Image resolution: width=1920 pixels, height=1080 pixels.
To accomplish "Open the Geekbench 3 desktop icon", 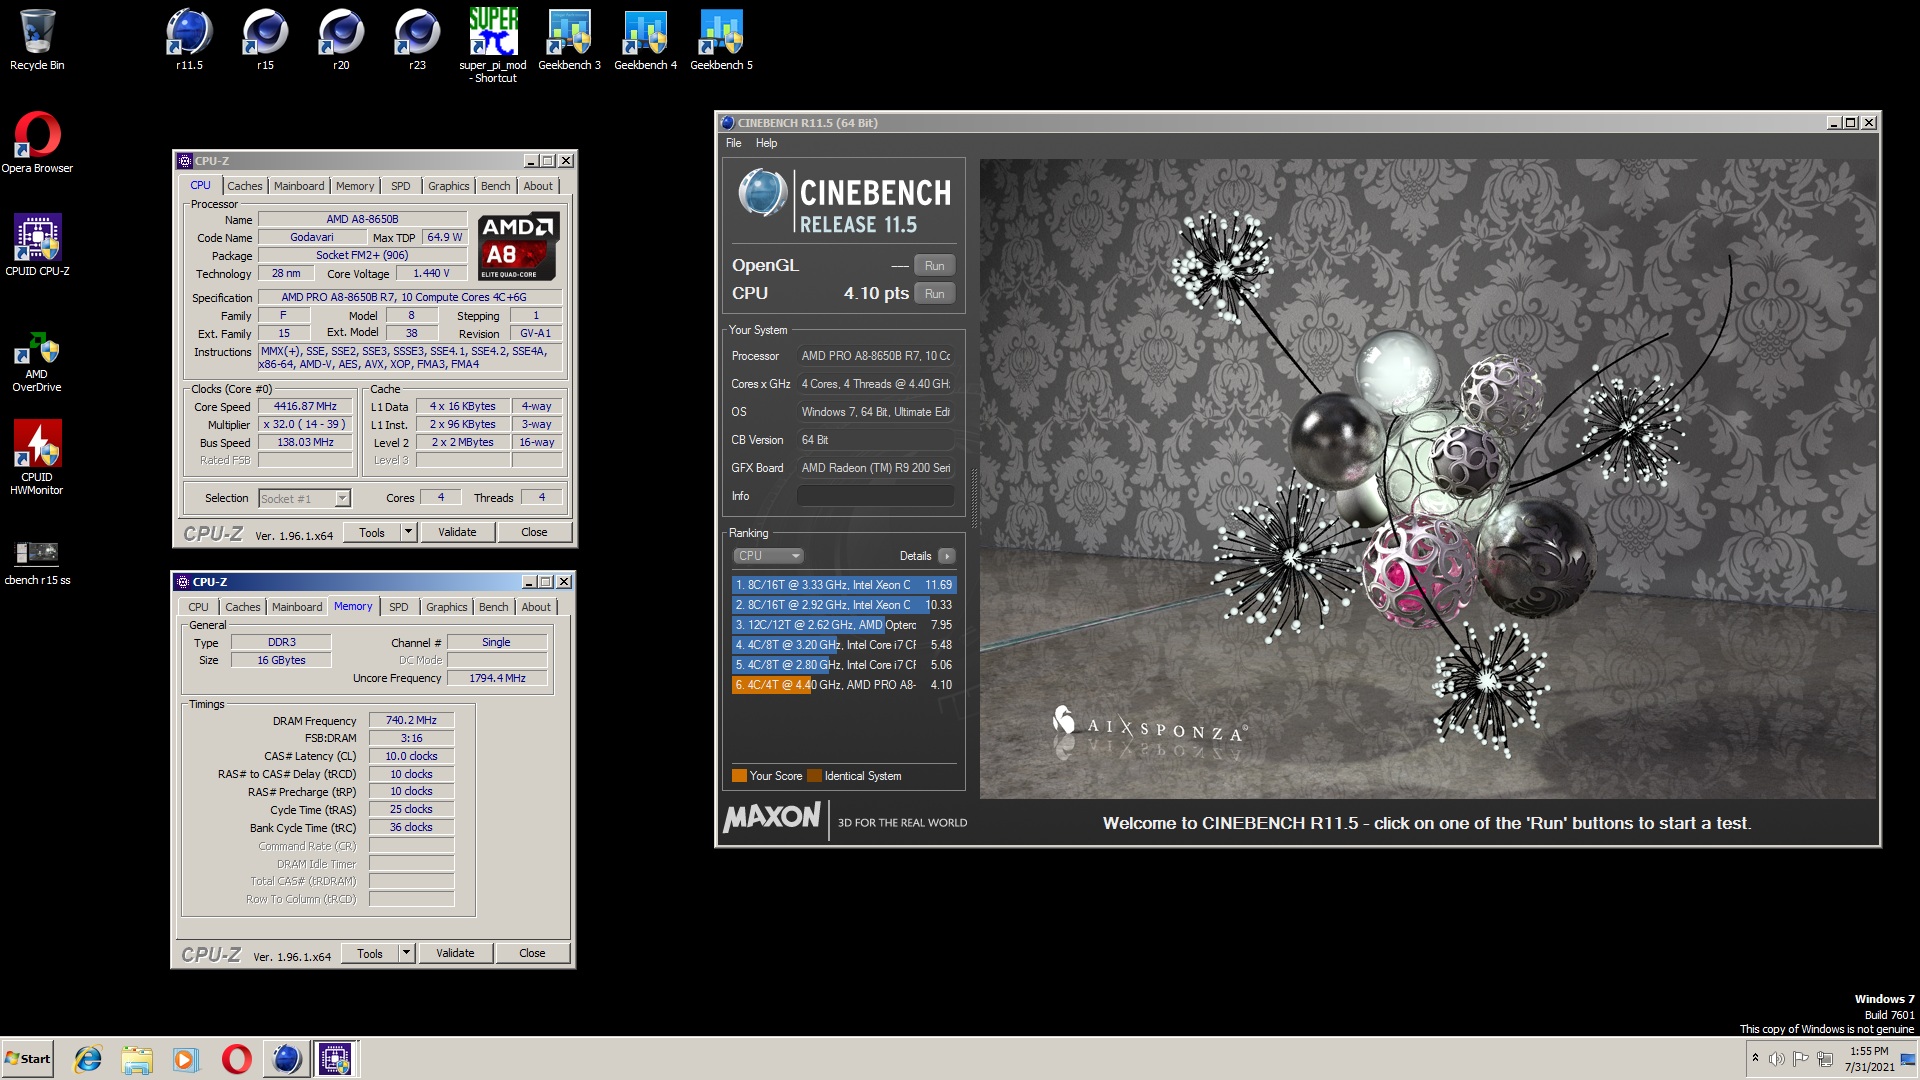I will coord(569,40).
